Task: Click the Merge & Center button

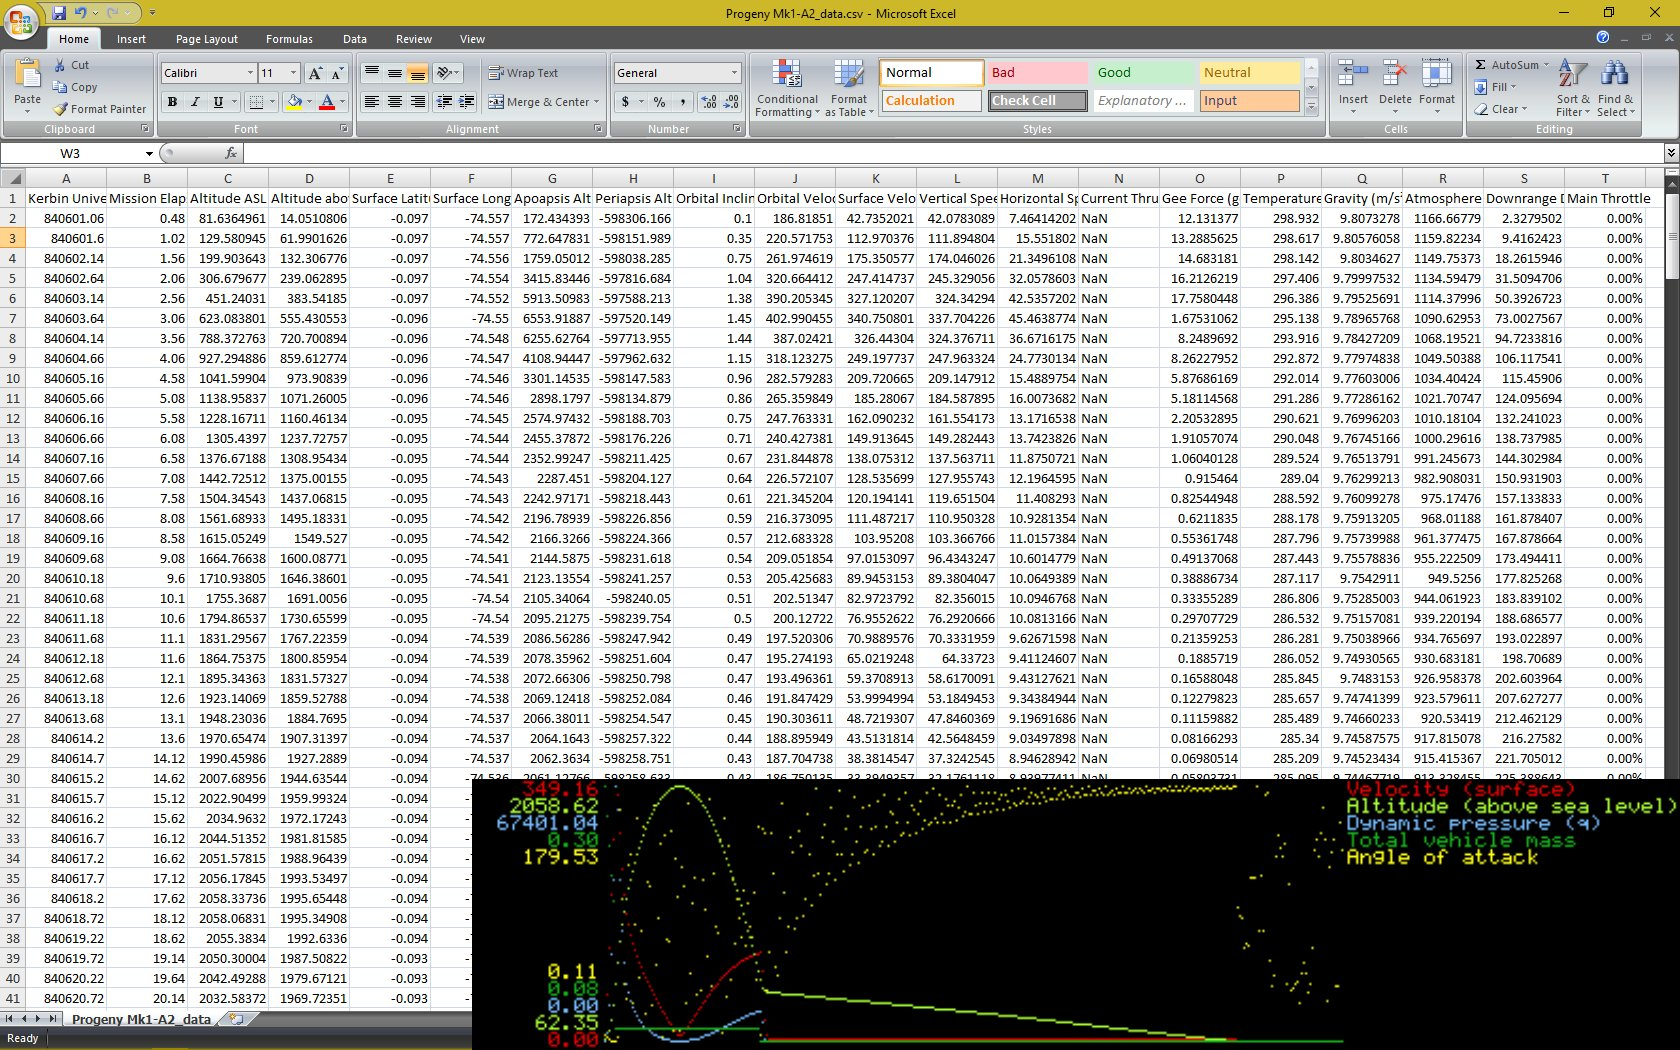Action: [544, 102]
